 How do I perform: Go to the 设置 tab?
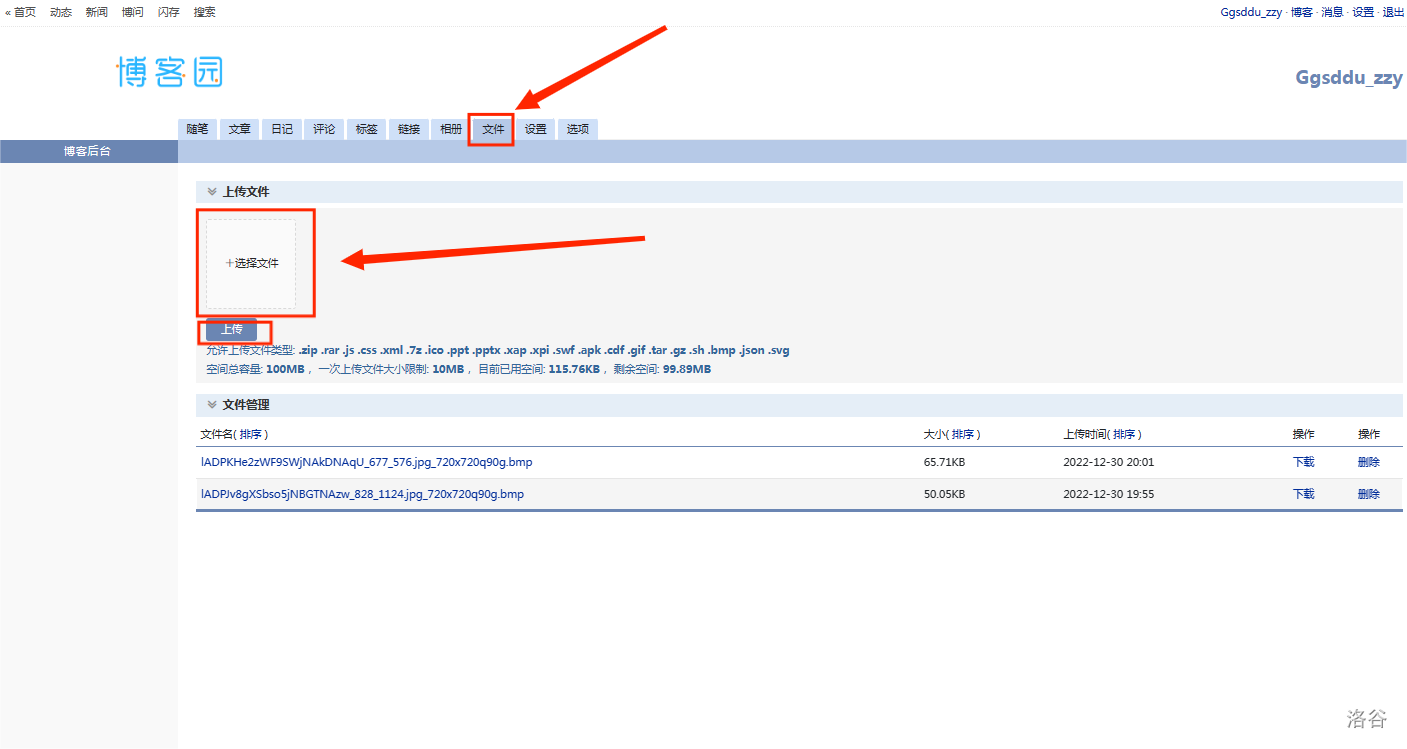[536, 129]
